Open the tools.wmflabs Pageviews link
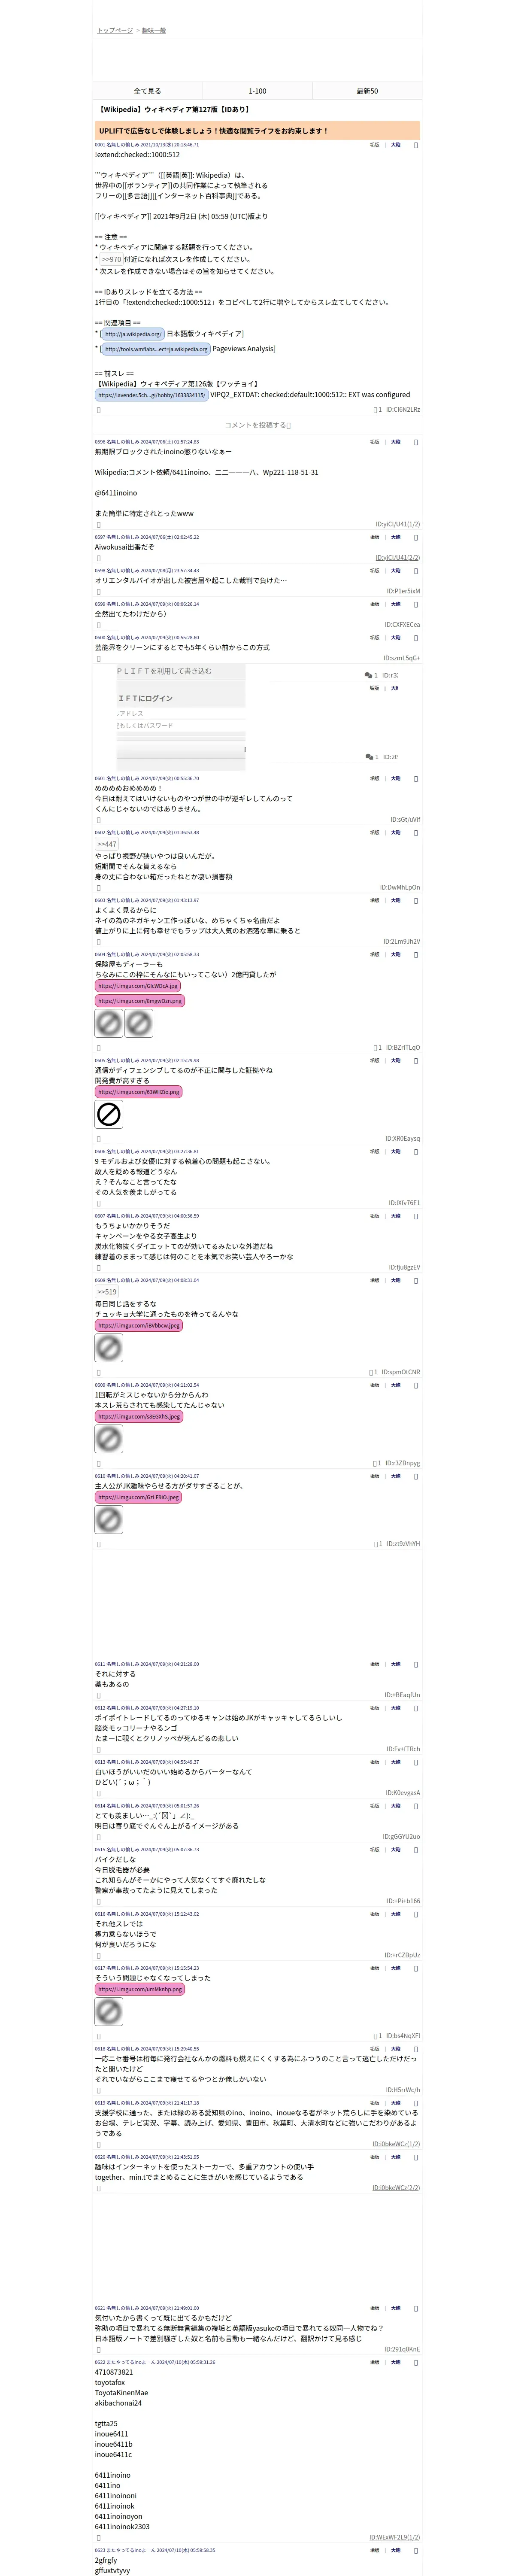Image resolution: width=515 pixels, height=2576 pixels. [155, 349]
